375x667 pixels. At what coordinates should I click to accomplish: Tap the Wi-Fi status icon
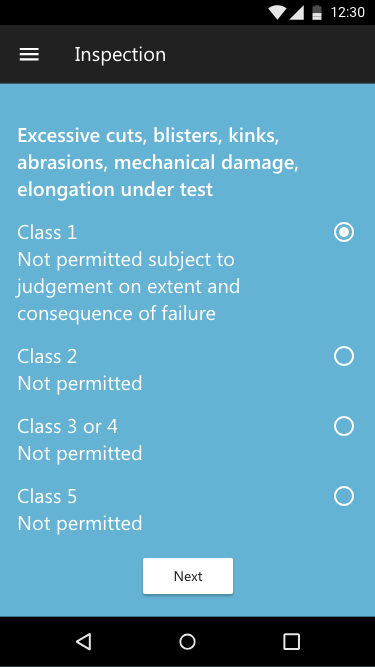(x=277, y=13)
